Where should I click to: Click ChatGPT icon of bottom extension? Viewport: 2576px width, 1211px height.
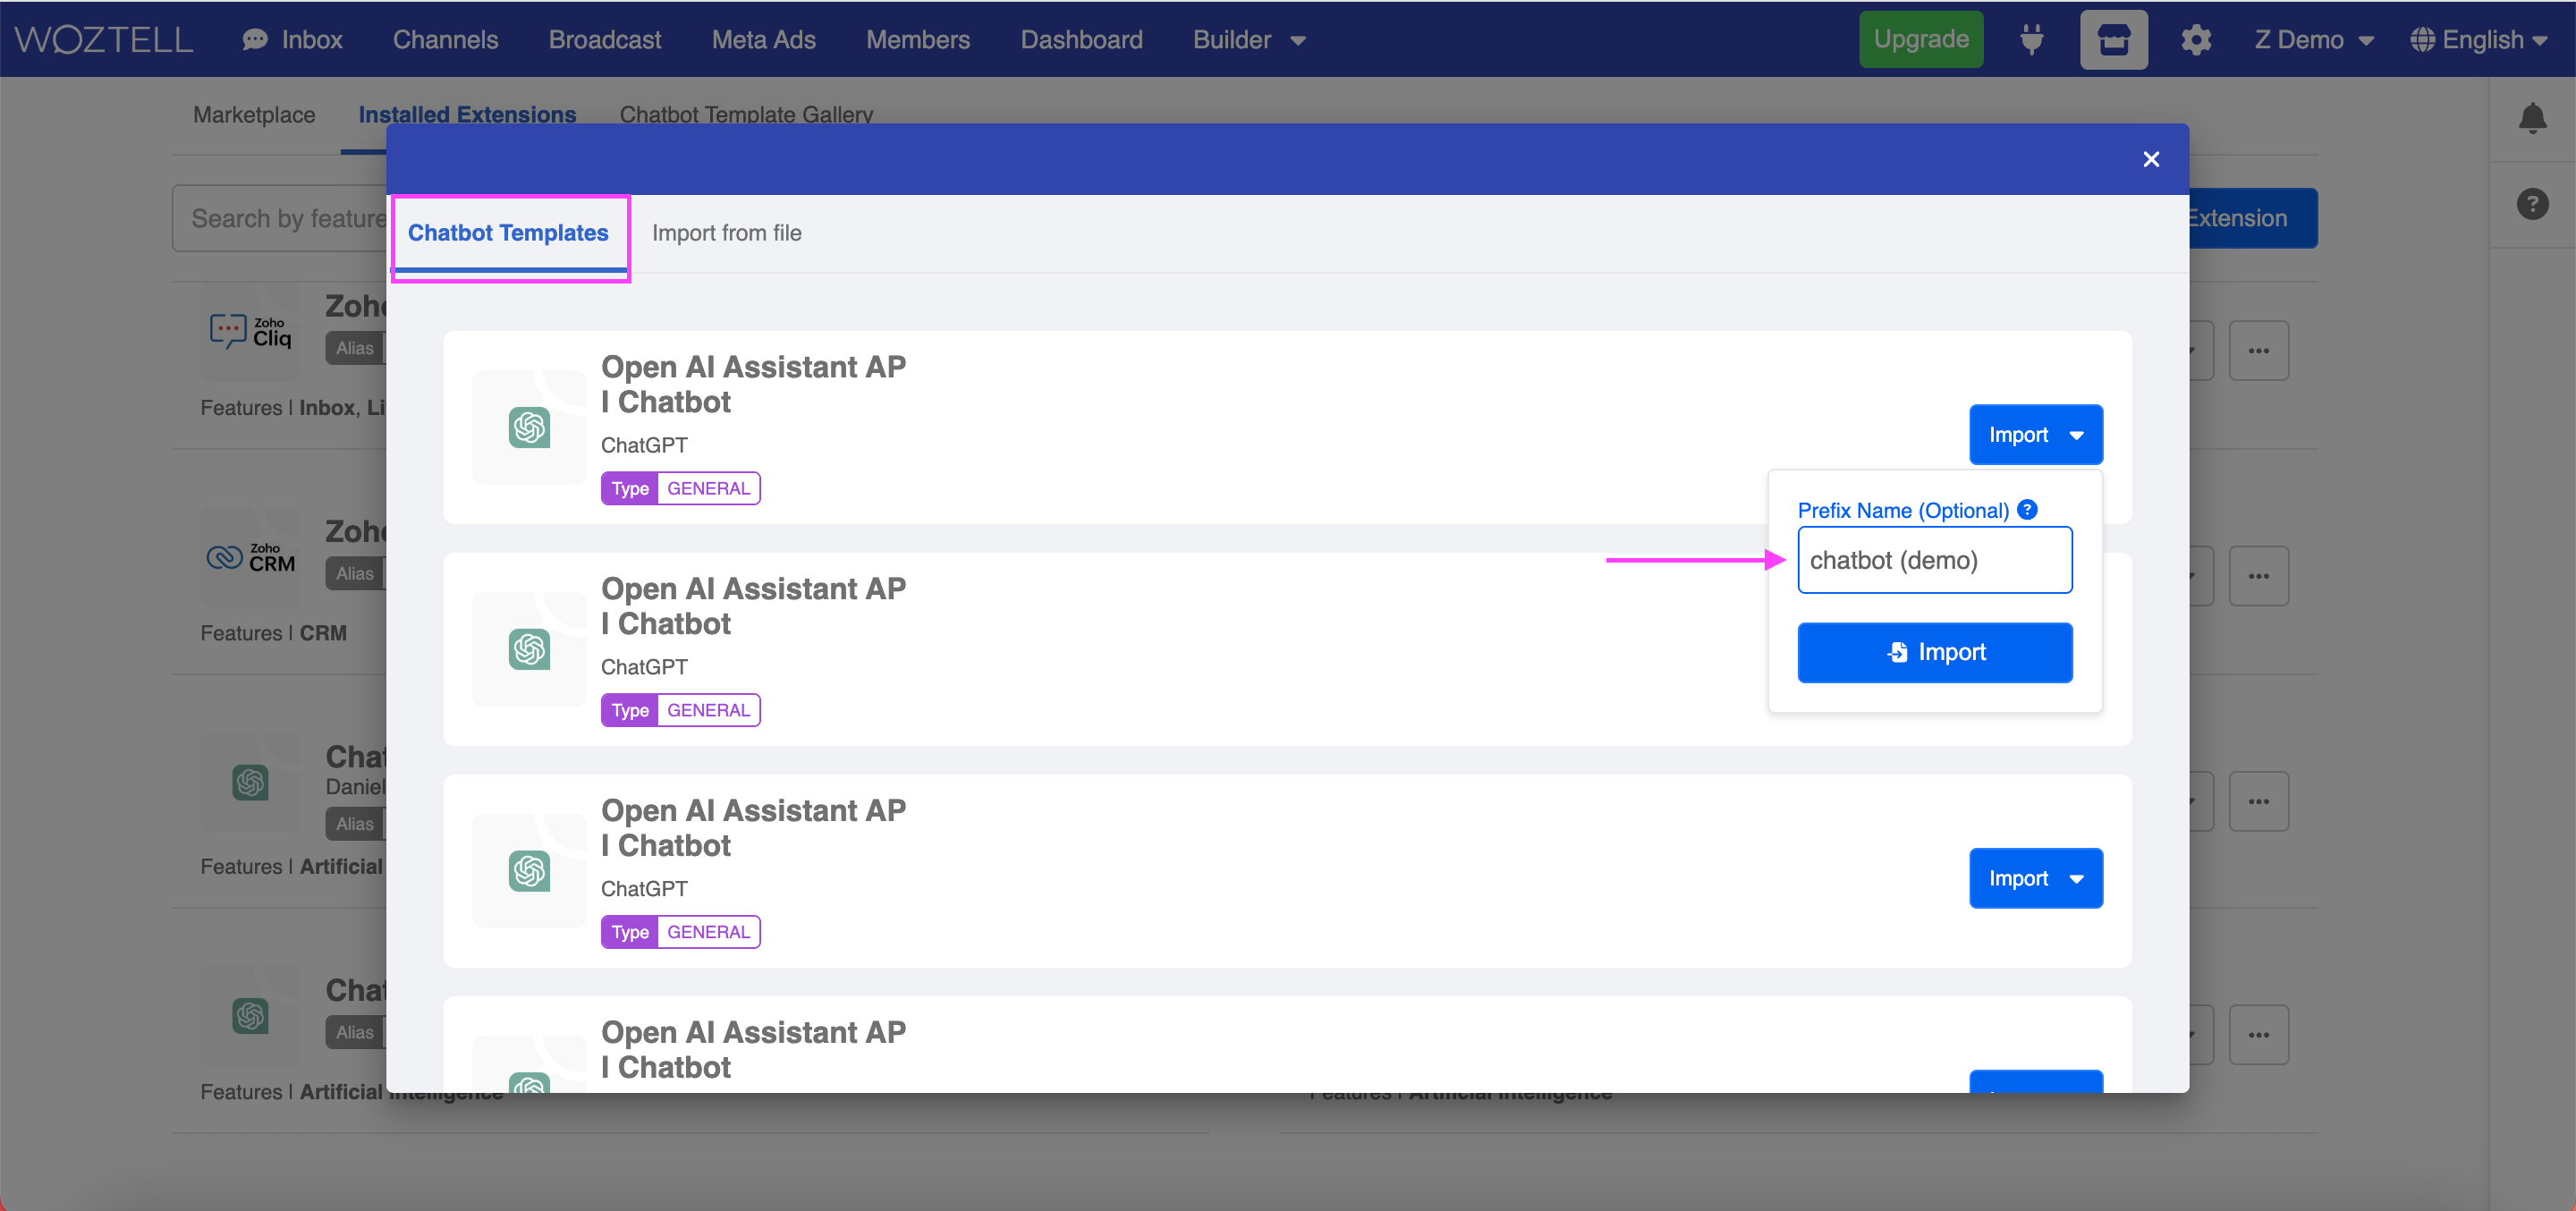pos(250,1016)
